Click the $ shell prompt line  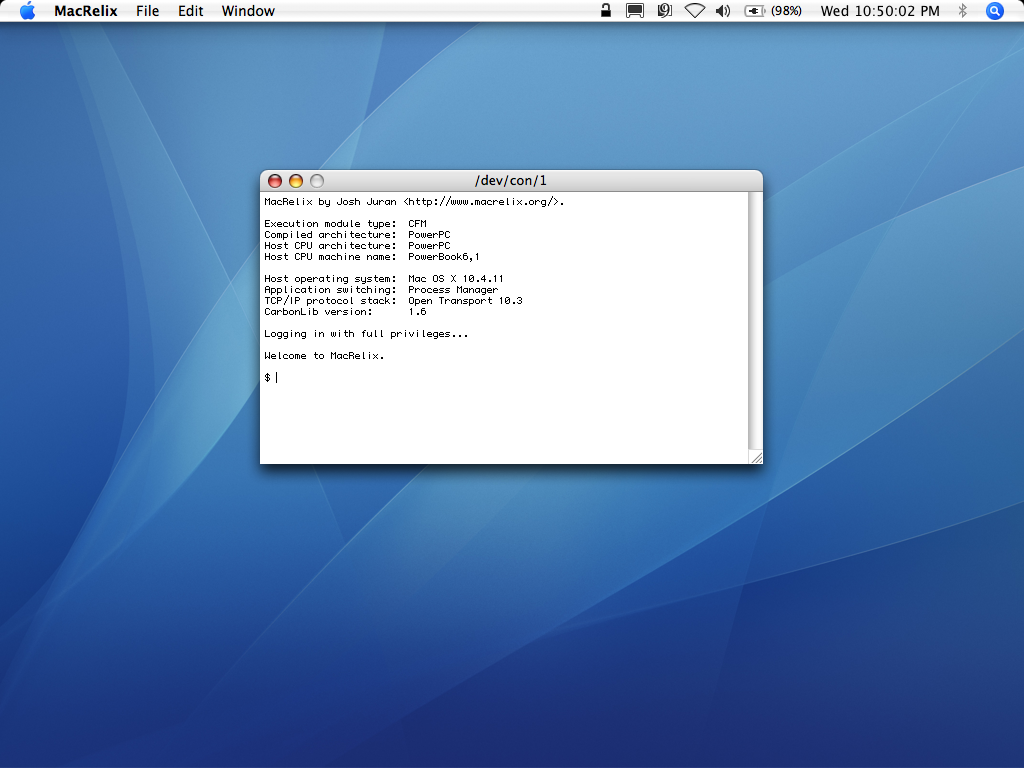(271, 377)
